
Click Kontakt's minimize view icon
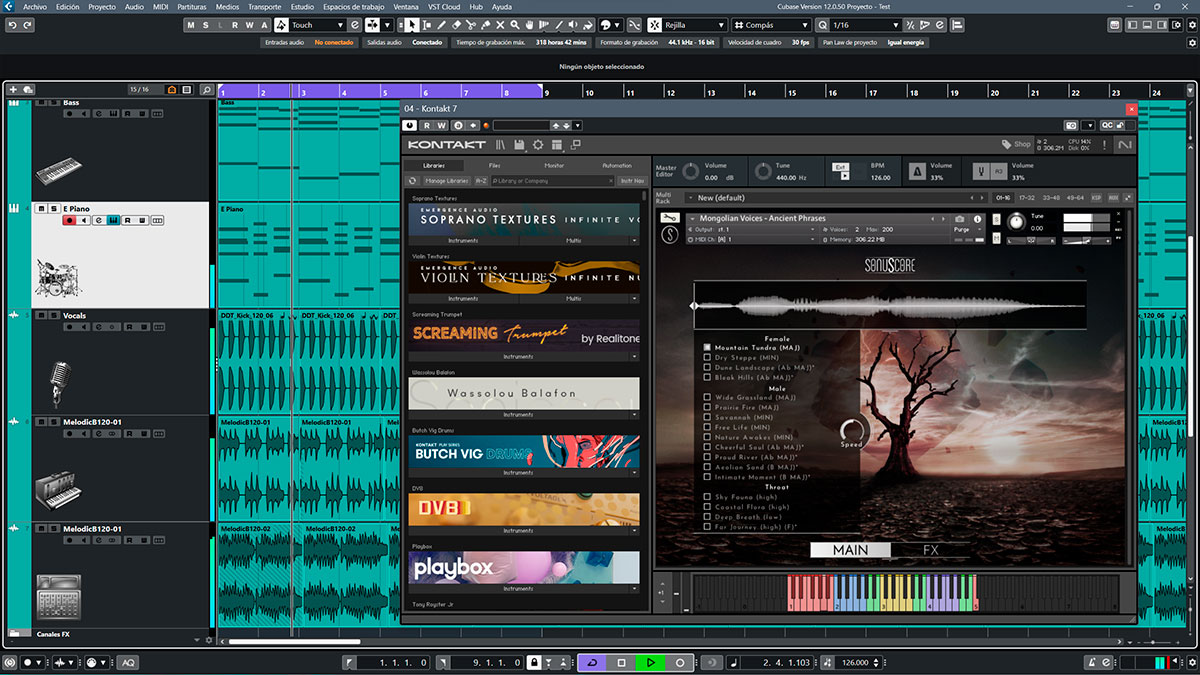(575, 145)
